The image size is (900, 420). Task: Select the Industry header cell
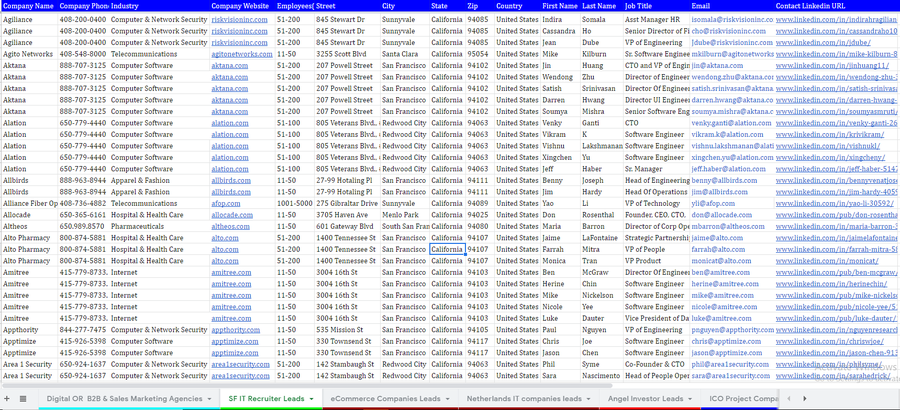159,6
